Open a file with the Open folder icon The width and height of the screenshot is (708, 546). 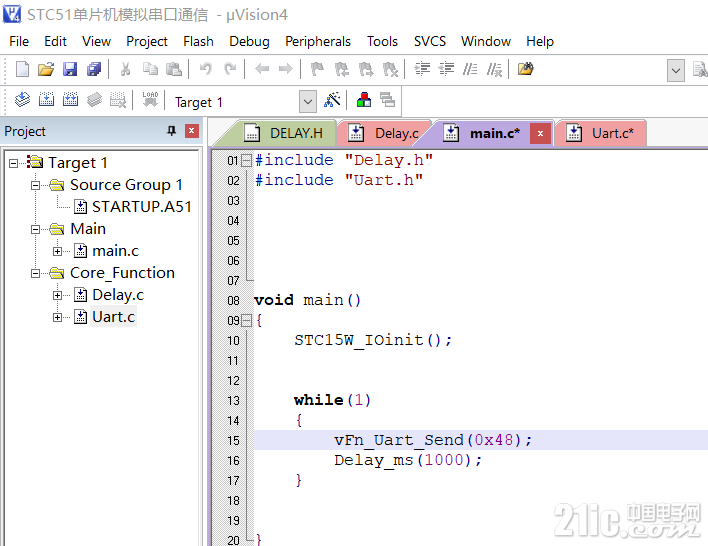pos(46,69)
